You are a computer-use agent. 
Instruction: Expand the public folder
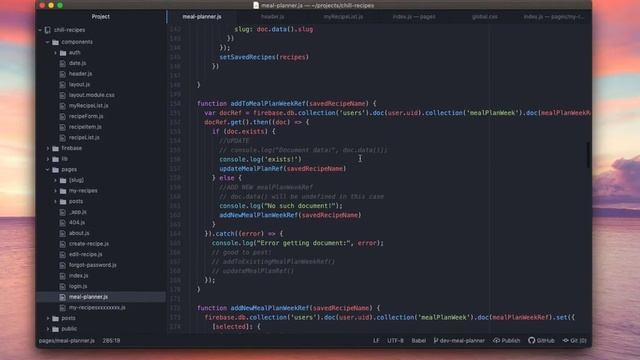point(48,329)
